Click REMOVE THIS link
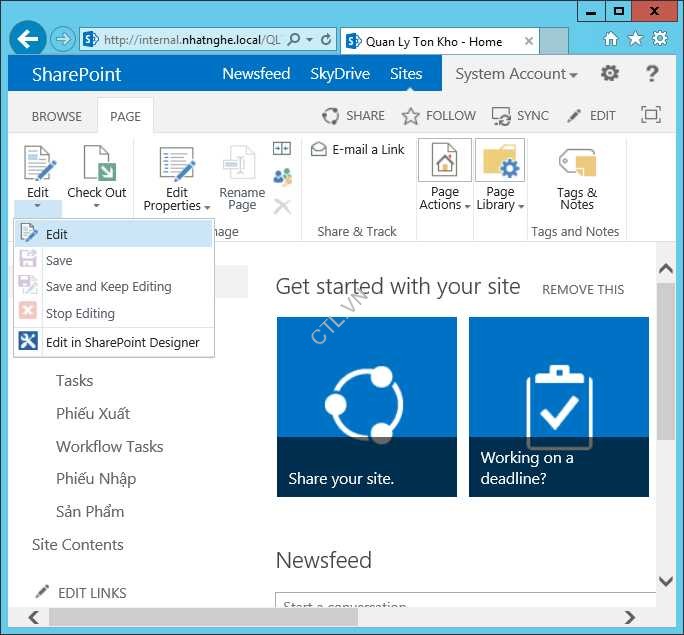This screenshot has width=684, height=635. click(582, 289)
